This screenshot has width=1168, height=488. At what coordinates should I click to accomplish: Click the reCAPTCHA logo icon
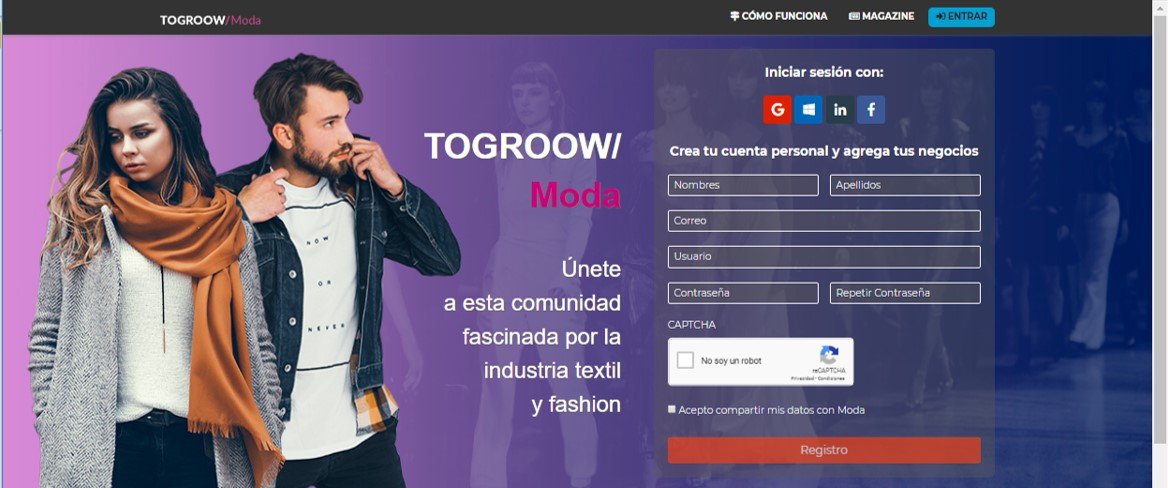point(828,355)
